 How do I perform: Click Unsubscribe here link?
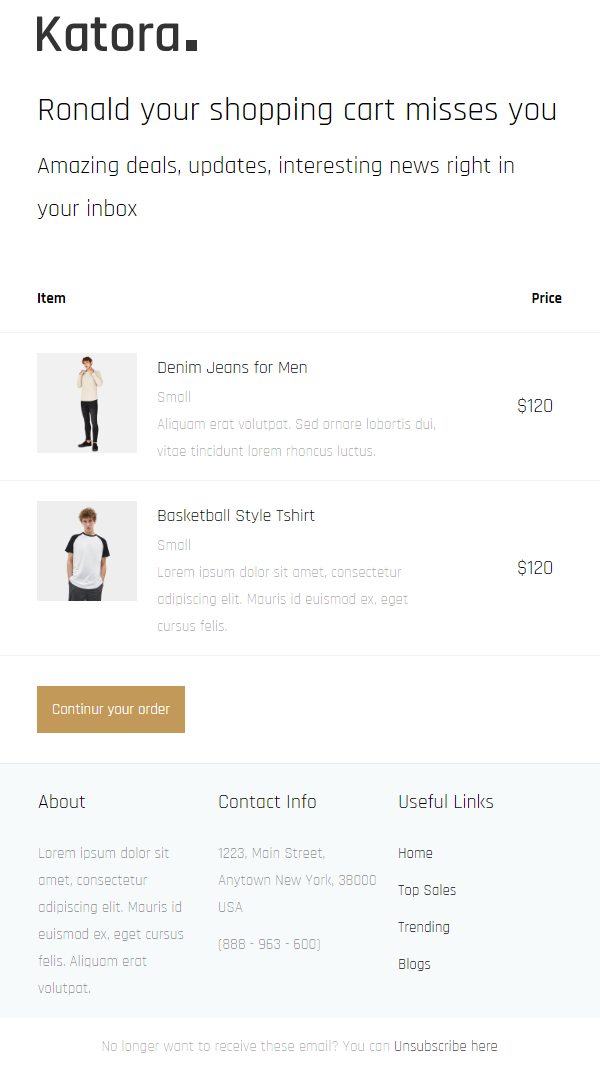[445, 1046]
